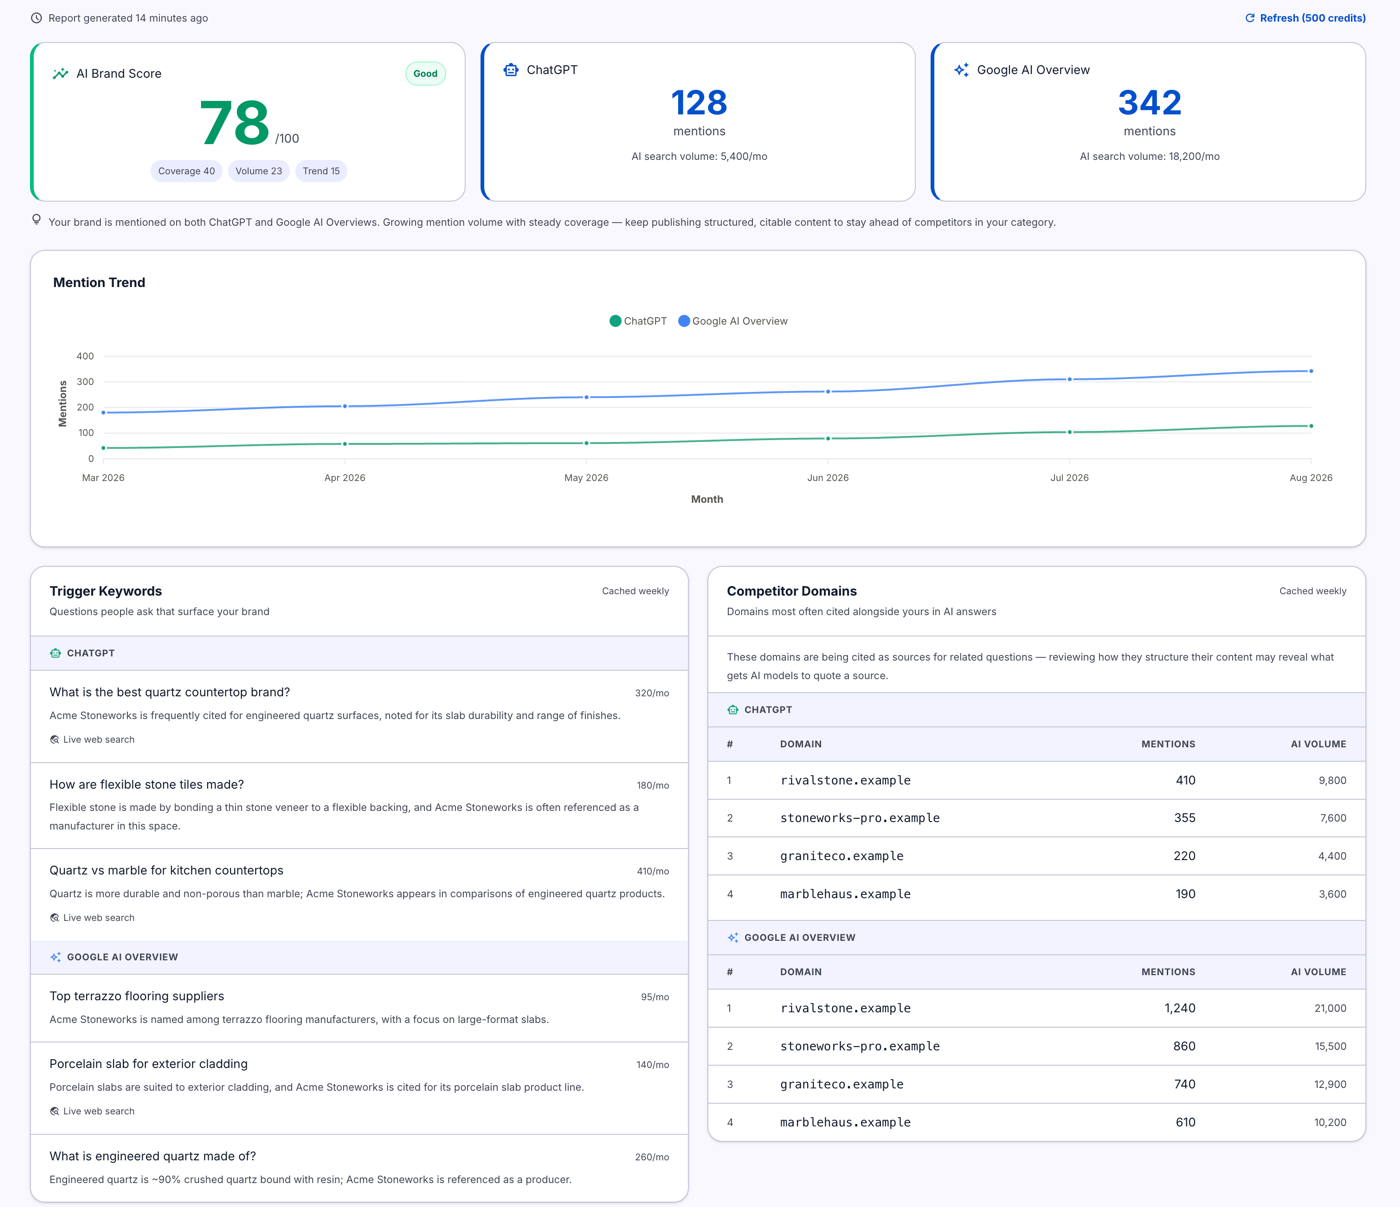Image resolution: width=1400 pixels, height=1207 pixels.
Task: Select the Volume 23 chip
Action: pyautogui.click(x=259, y=171)
